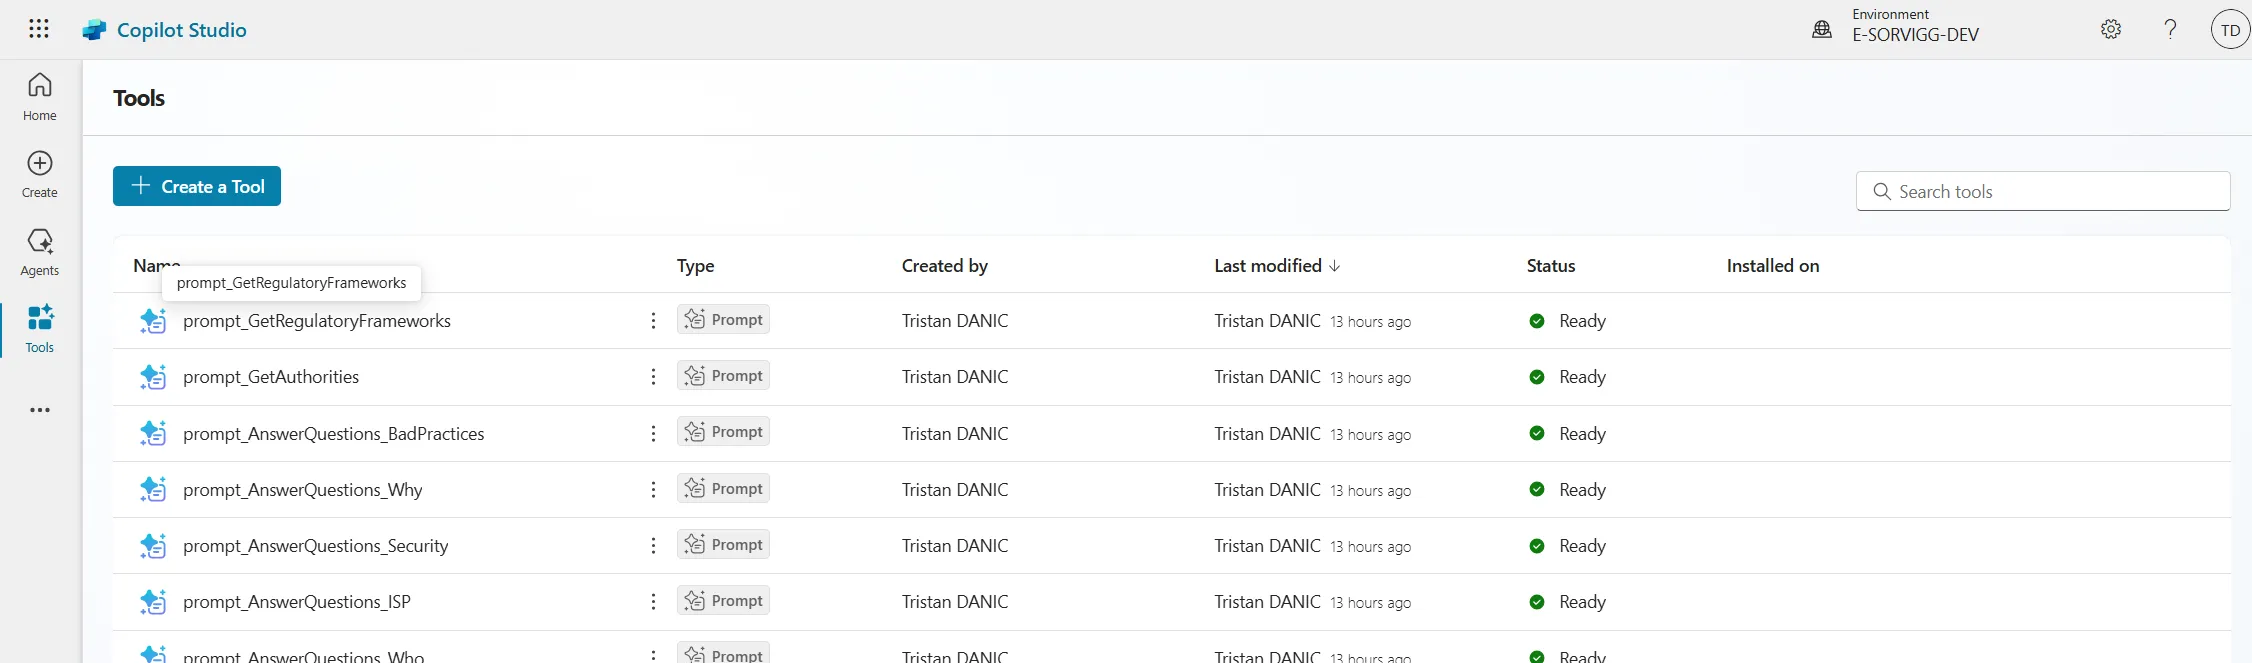Open the TD account avatar menu
Screen dimensions: 2252x663
pos(2230,30)
